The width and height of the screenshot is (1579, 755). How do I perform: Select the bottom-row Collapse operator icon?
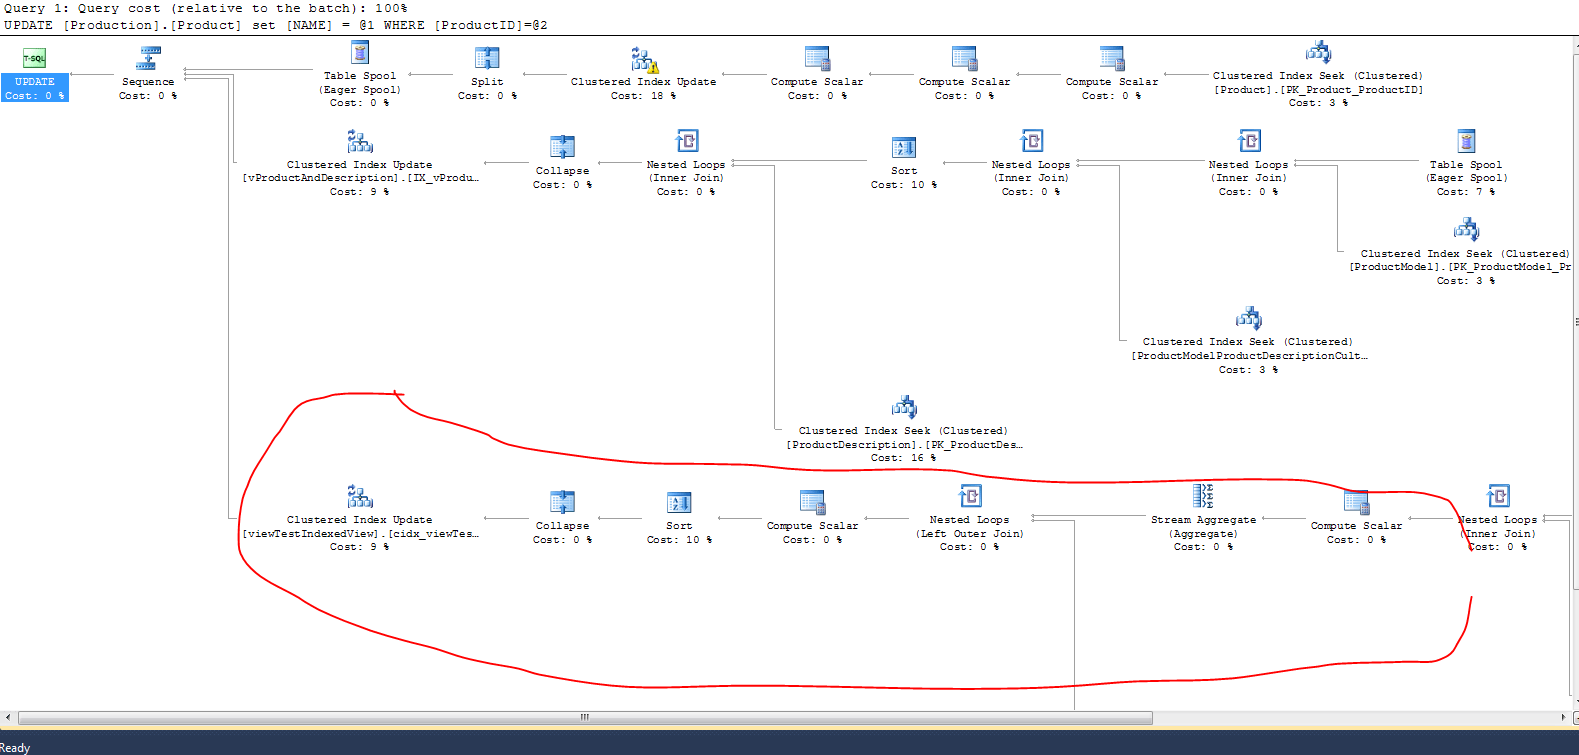pos(562,503)
